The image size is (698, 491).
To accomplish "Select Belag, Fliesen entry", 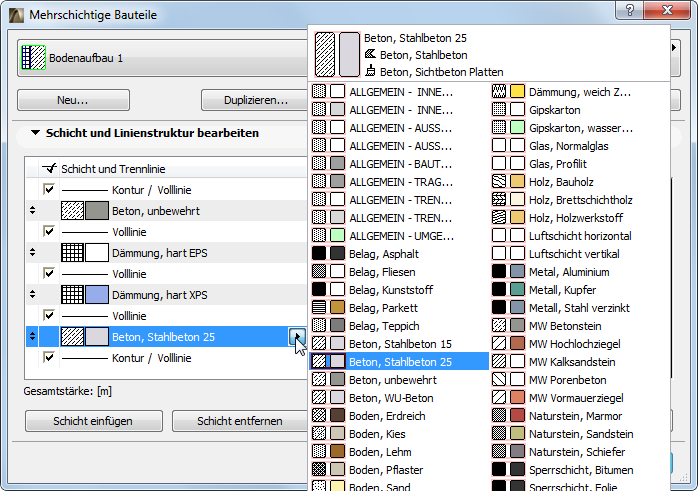I will pos(400,272).
